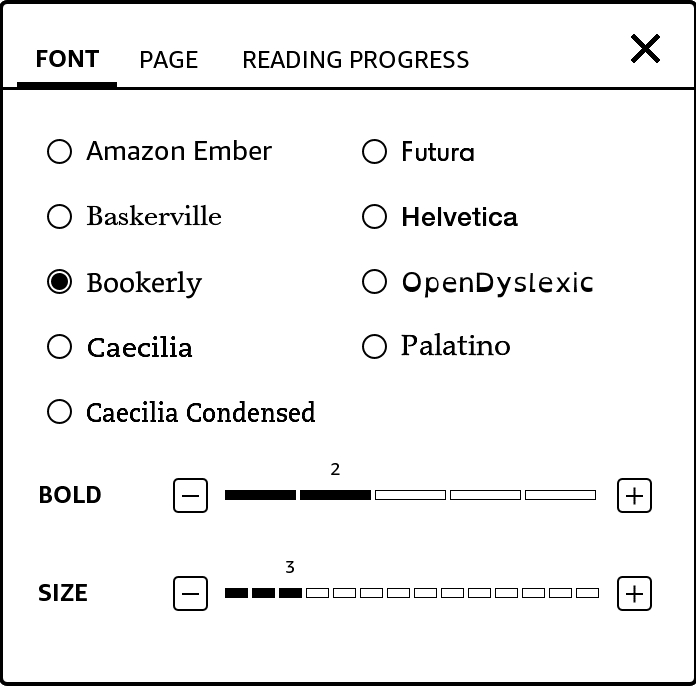This screenshot has width=696, height=686.
Task: Set size slider to the last segment
Action: [x=588, y=593]
